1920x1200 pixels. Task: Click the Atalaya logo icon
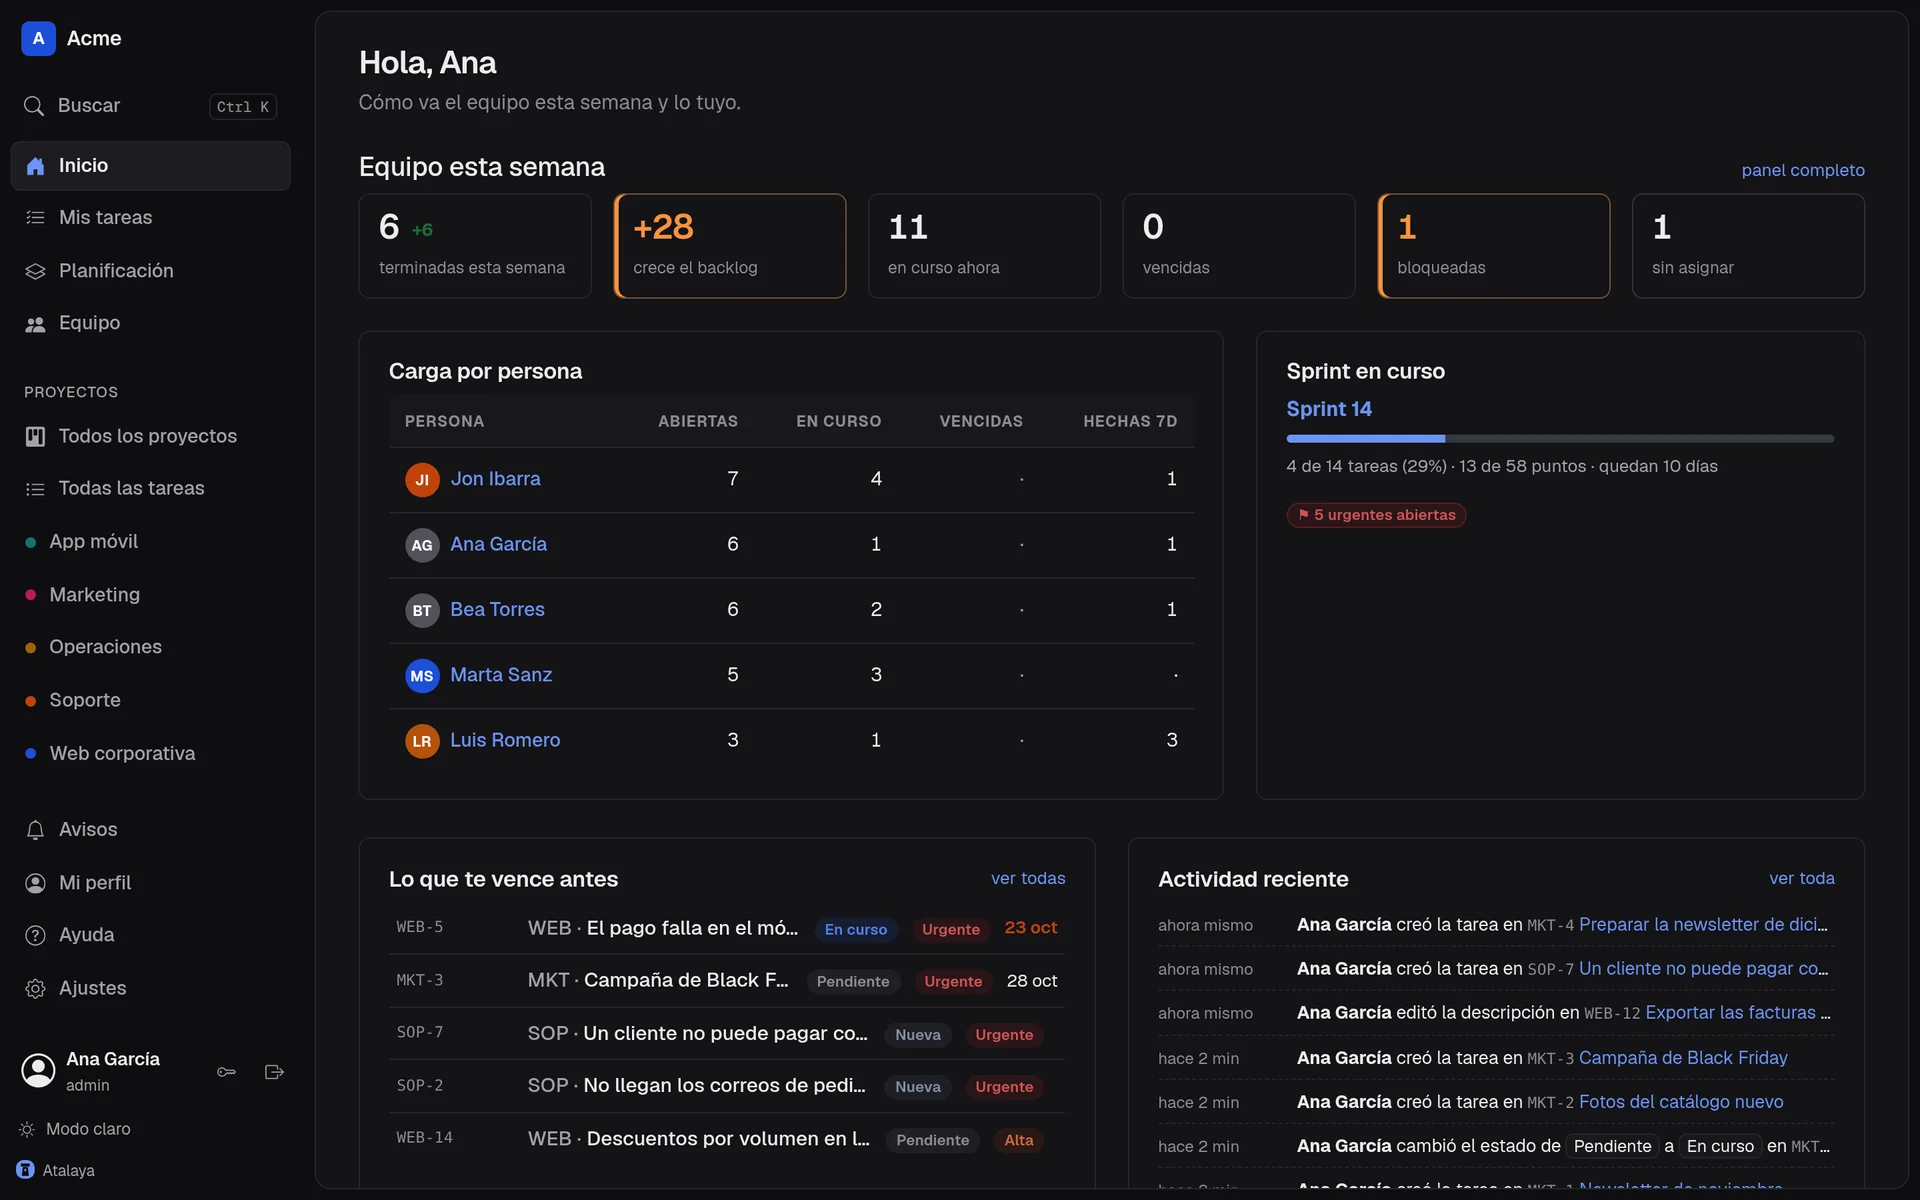pos(26,1170)
